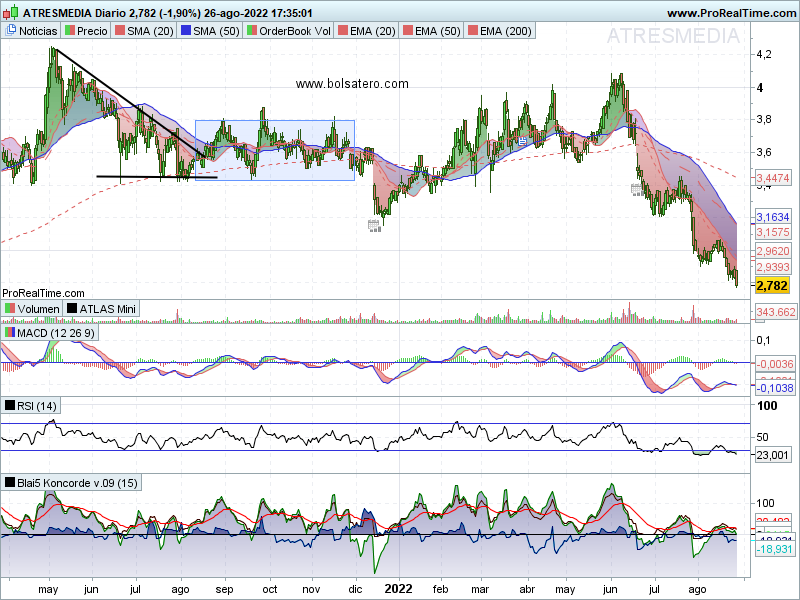Toggle the SMA (50) indicator label
The image size is (800, 600).
coord(210,31)
